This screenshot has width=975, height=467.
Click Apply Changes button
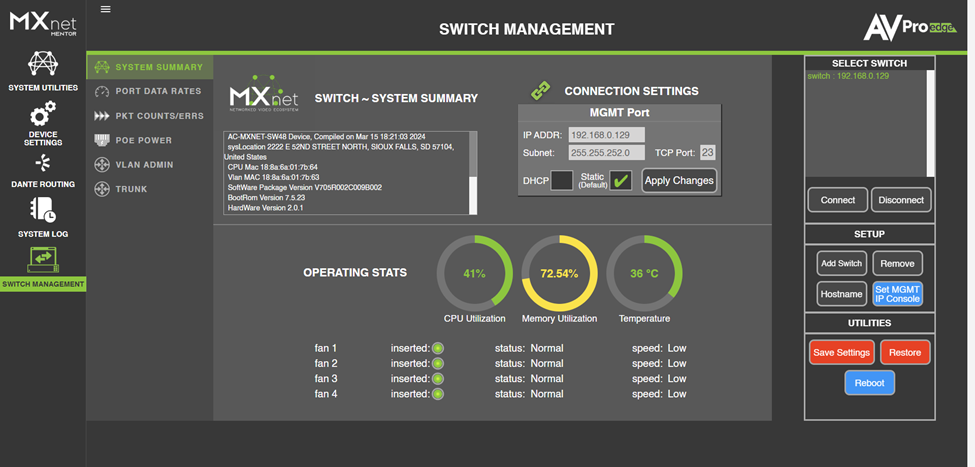(x=679, y=180)
